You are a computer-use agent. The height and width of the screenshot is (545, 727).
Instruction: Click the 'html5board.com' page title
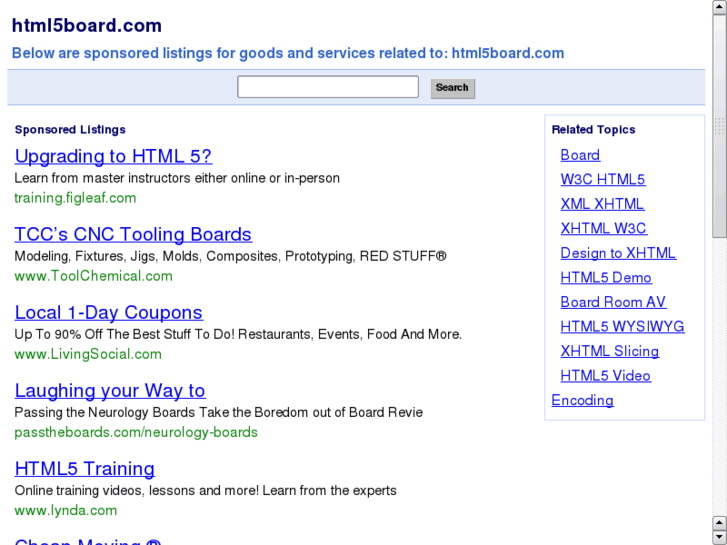point(87,26)
